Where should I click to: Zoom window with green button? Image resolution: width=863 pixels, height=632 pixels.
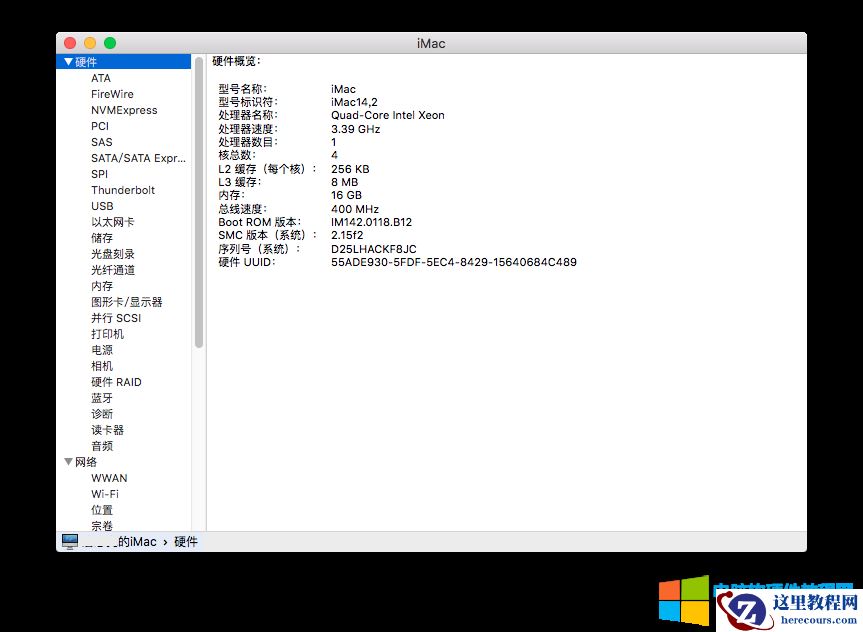point(110,43)
